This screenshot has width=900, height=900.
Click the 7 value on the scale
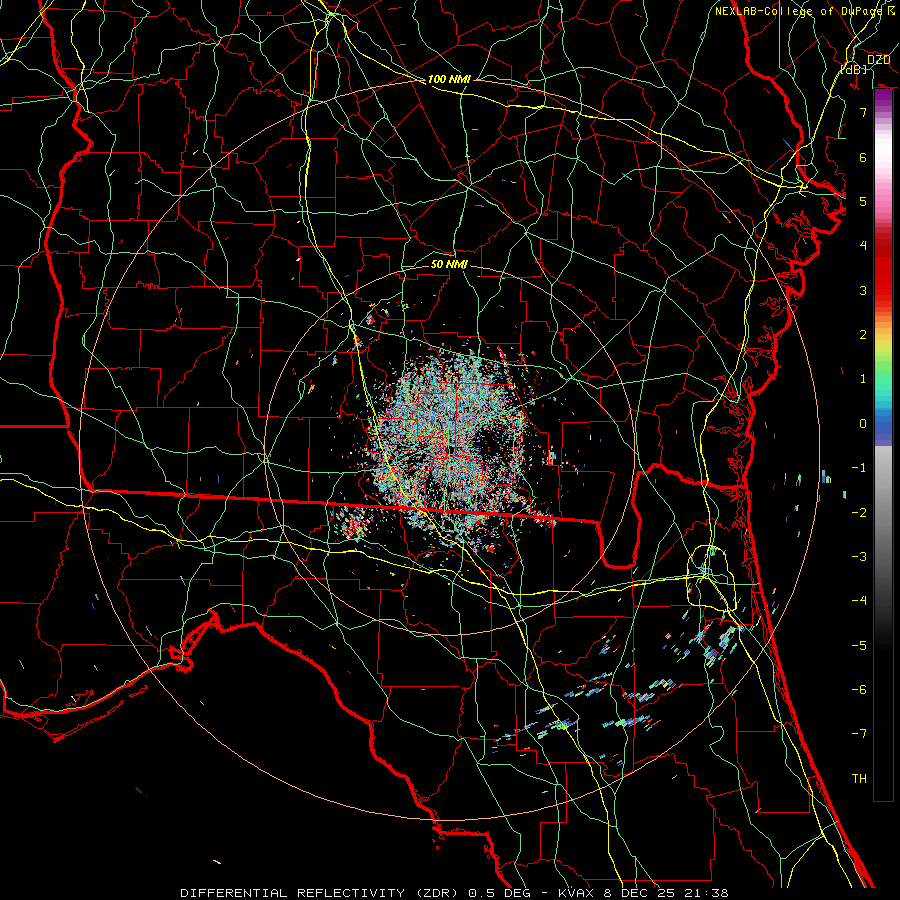[863, 112]
